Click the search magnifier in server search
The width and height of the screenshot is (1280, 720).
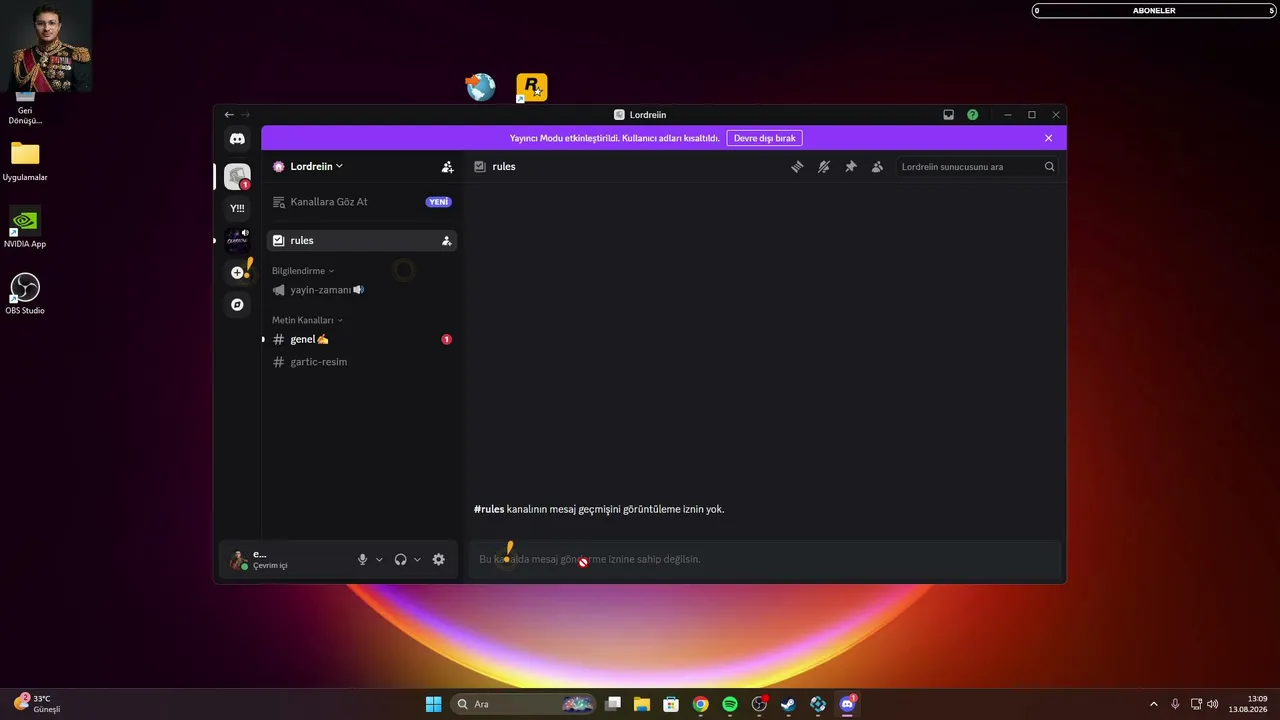tap(1049, 167)
